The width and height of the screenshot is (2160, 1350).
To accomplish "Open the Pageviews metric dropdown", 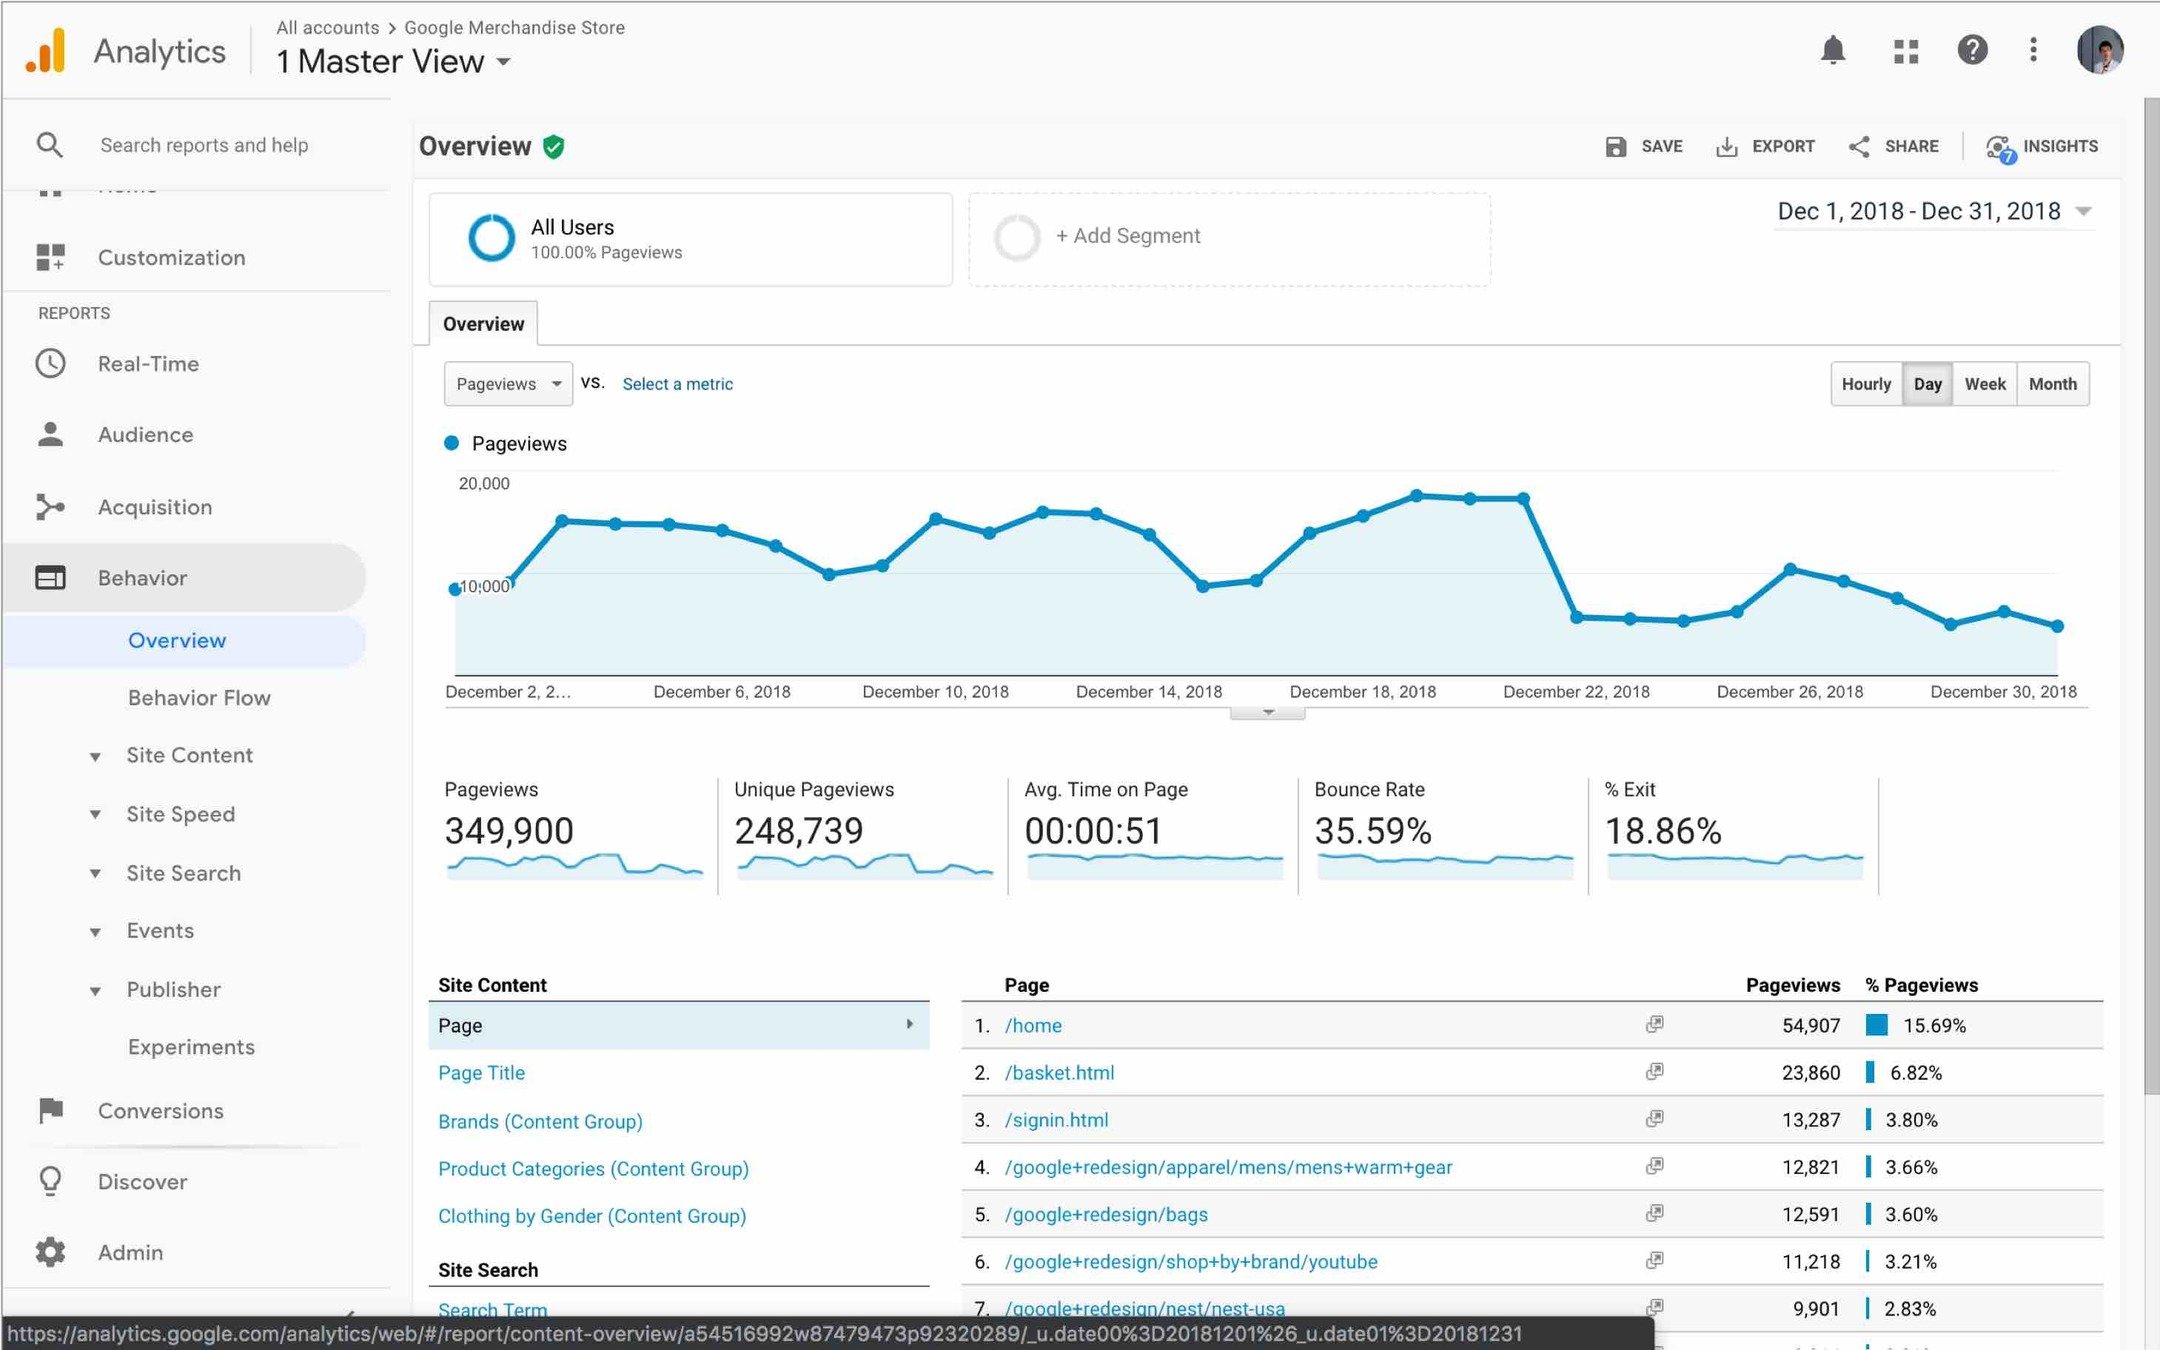I will [x=508, y=384].
